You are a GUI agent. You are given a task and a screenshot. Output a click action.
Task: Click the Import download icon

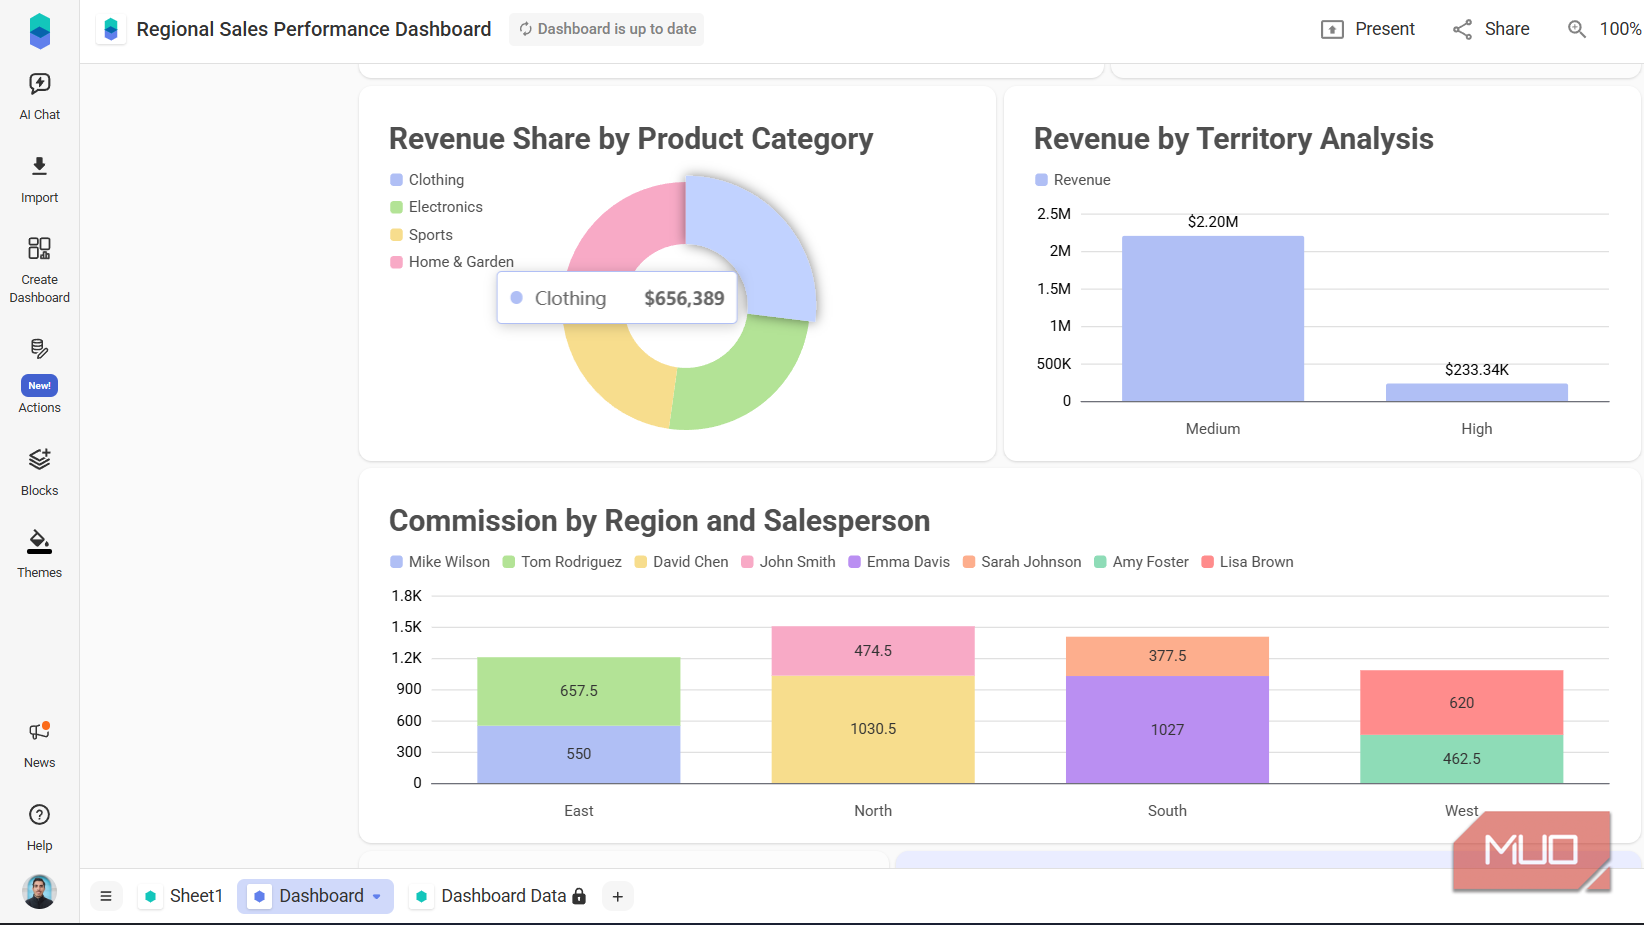tap(40, 166)
